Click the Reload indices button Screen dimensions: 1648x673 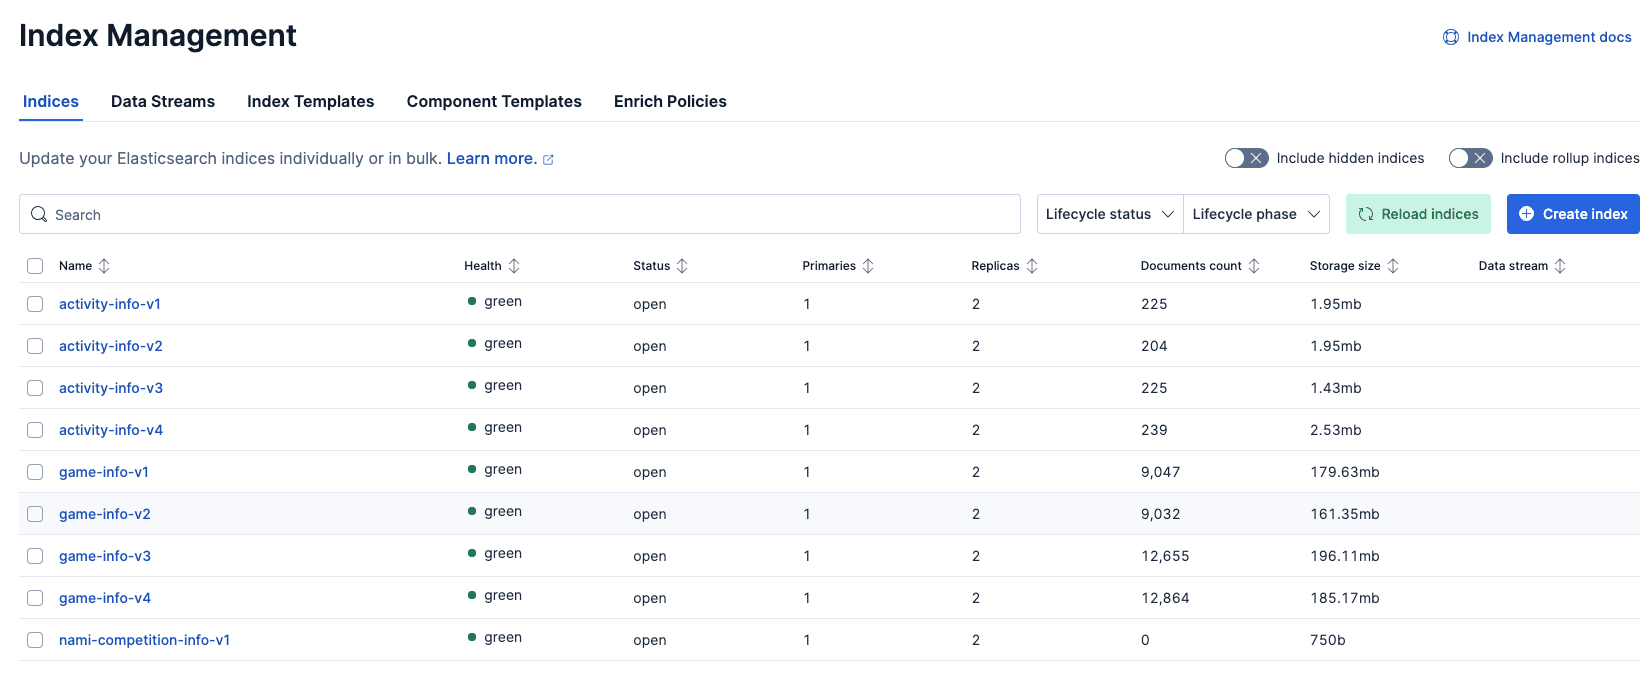coord(1418,214)
